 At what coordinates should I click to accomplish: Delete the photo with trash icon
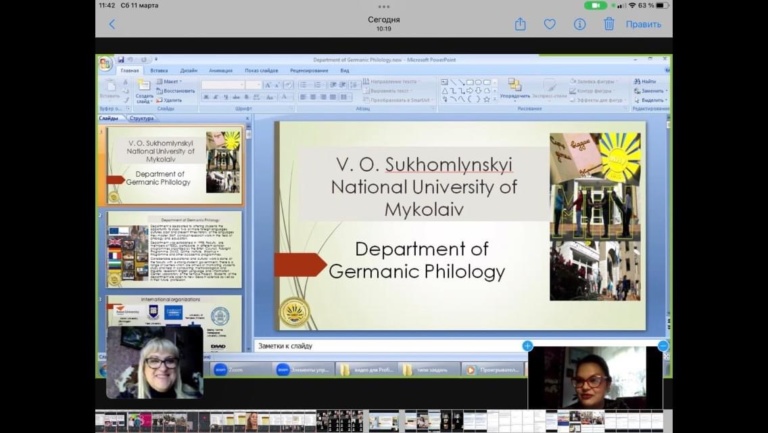[x=609, y=24]
